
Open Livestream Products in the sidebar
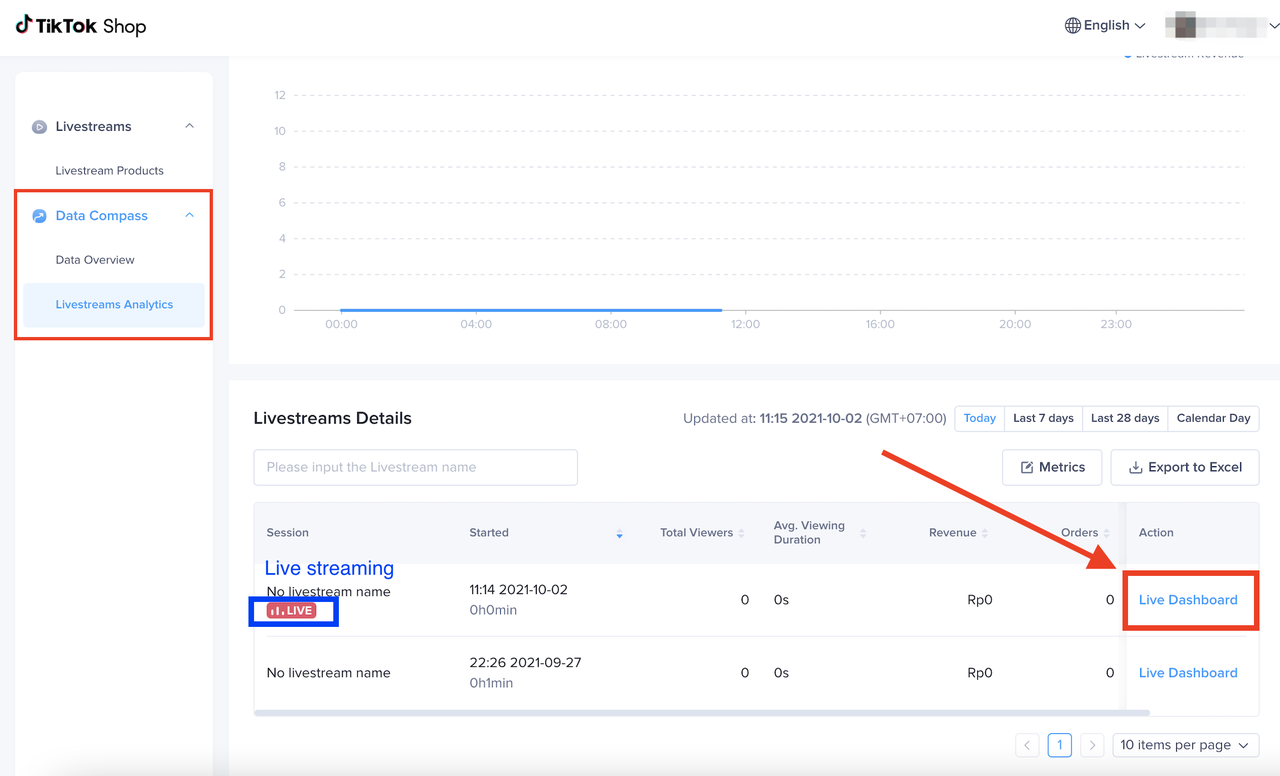coord(110,171)
